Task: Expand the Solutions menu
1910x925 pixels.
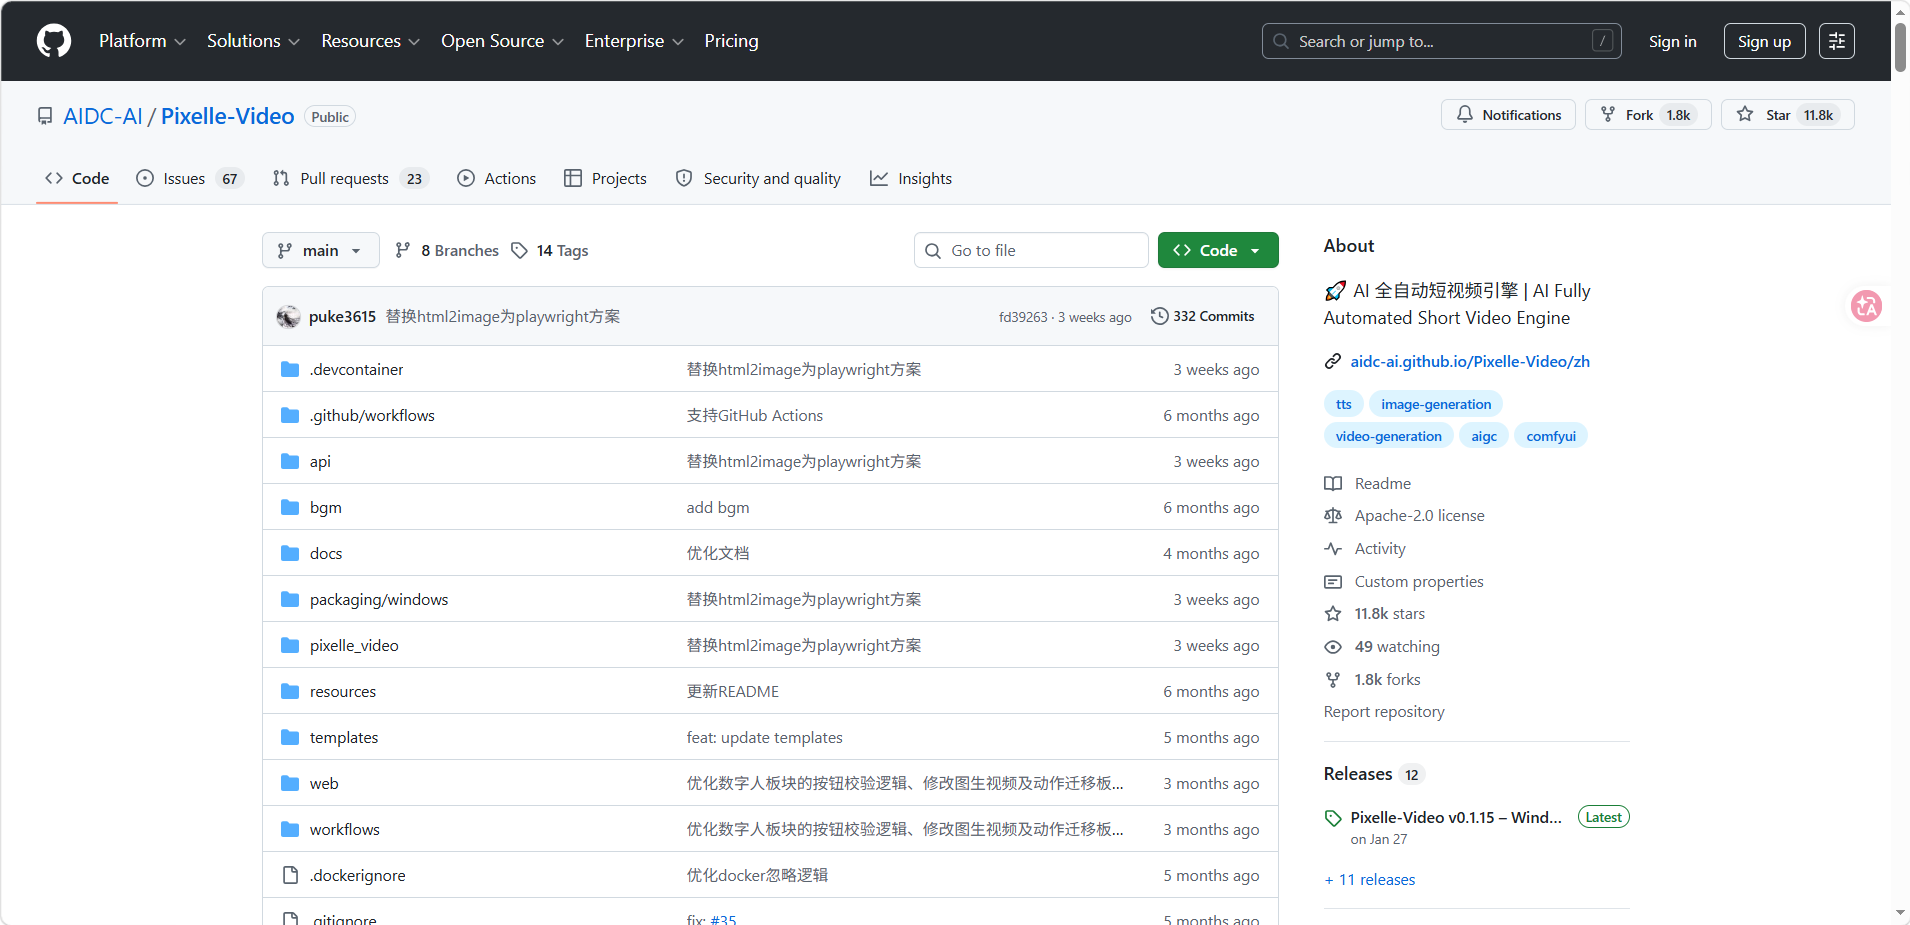Action: [253, 41]
